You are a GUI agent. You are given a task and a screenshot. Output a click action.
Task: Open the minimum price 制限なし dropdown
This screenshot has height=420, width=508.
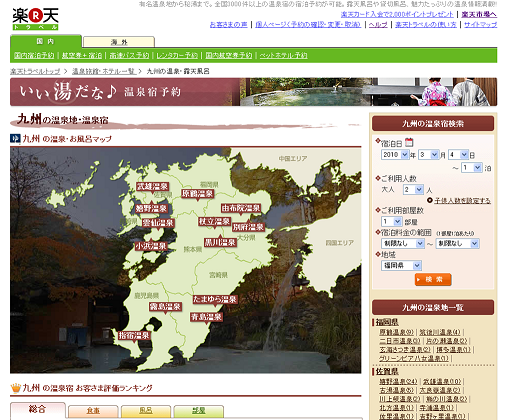(x=403, y=244)
